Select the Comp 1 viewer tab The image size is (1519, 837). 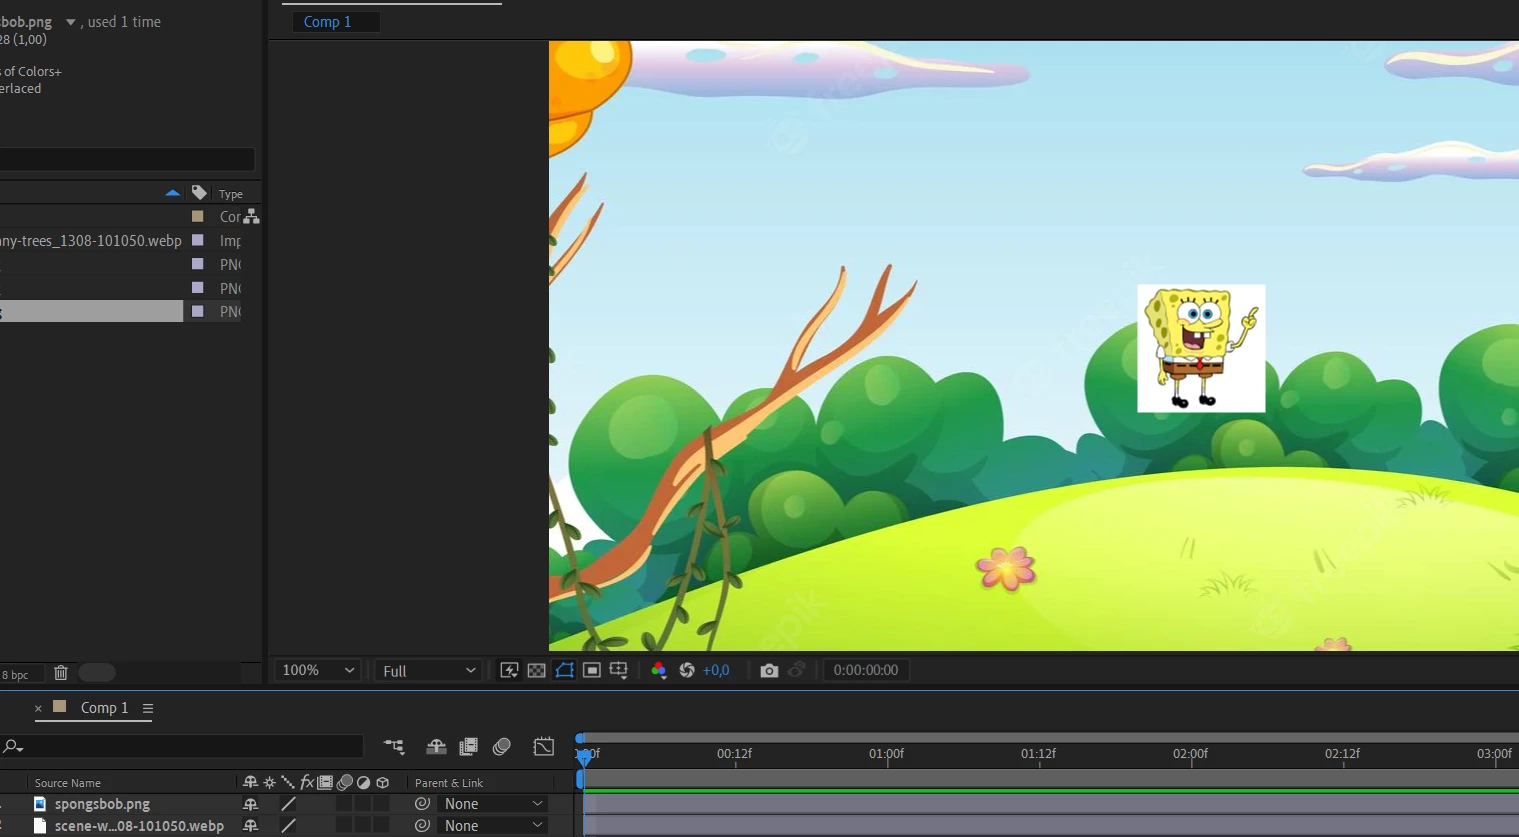click(327, 22)
